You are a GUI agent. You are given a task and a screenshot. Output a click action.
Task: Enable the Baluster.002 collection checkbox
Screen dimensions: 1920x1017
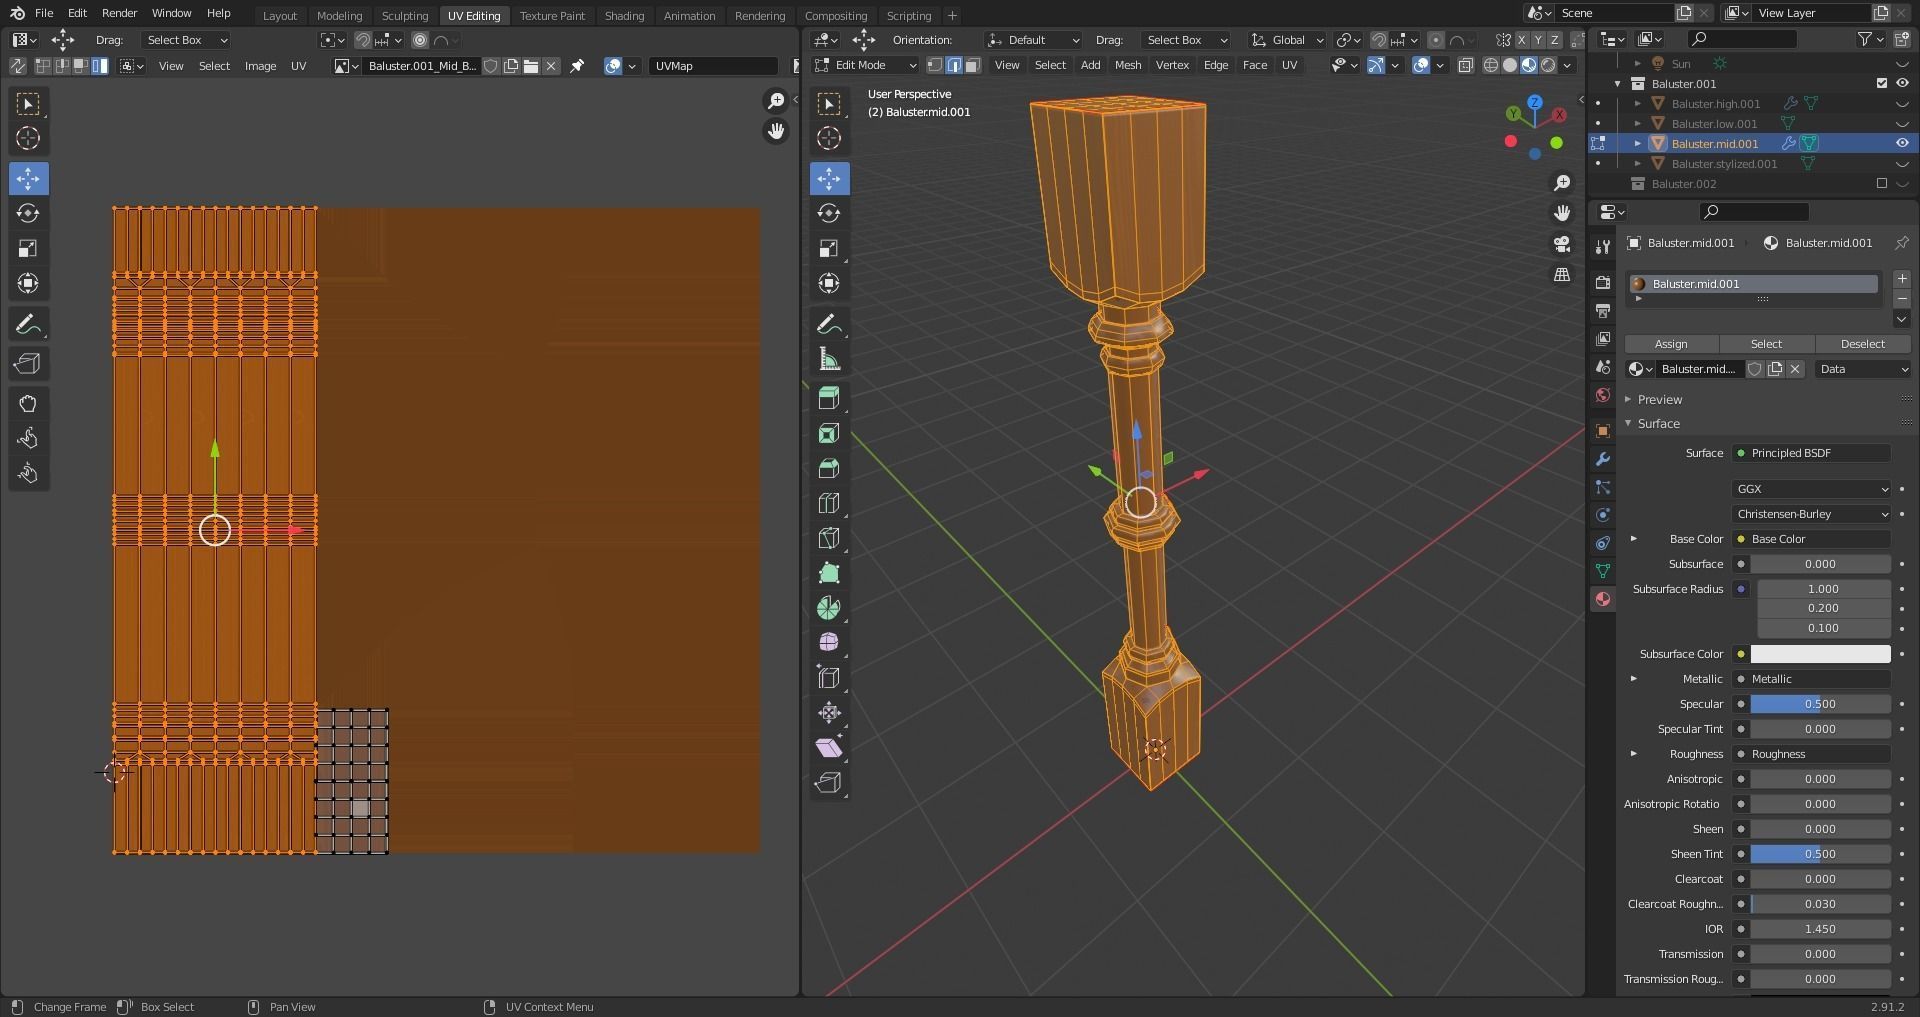point(1882,183)
